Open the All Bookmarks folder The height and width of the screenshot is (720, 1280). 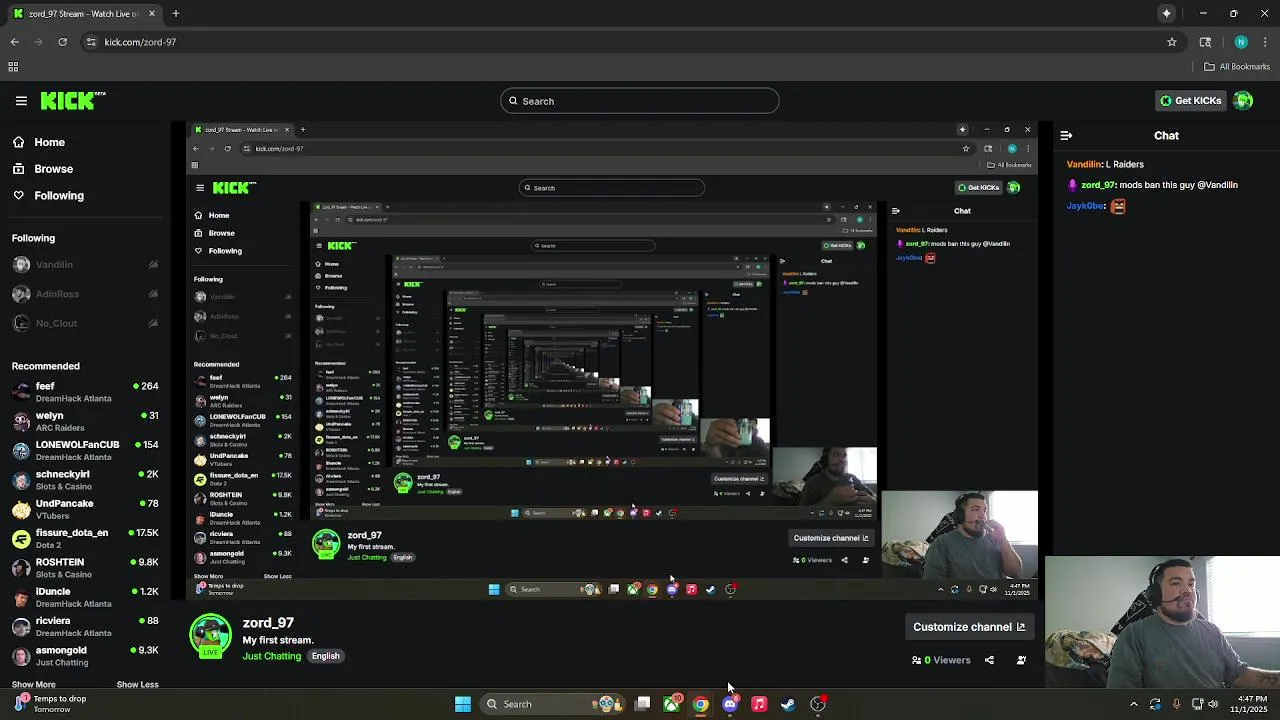[1237, 67]
